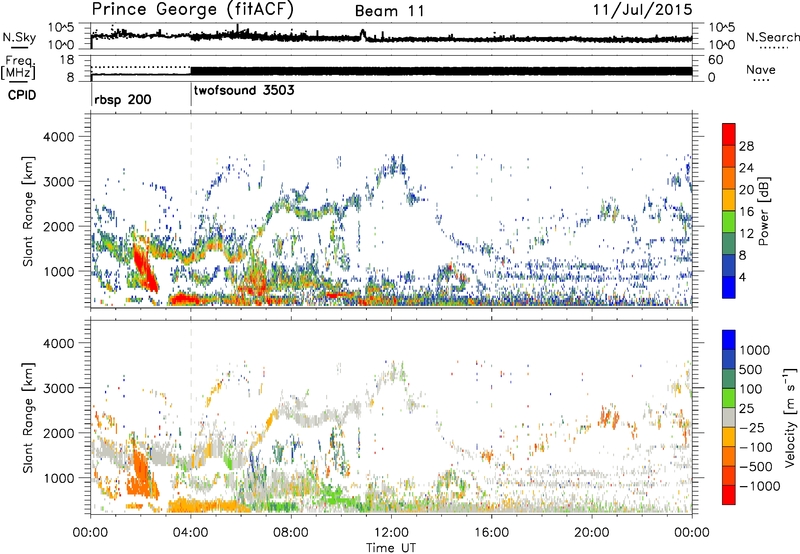Select the 'twofsound 3503' CPID marker
Viewport: 800px width, 554px height.
[244, 90]
